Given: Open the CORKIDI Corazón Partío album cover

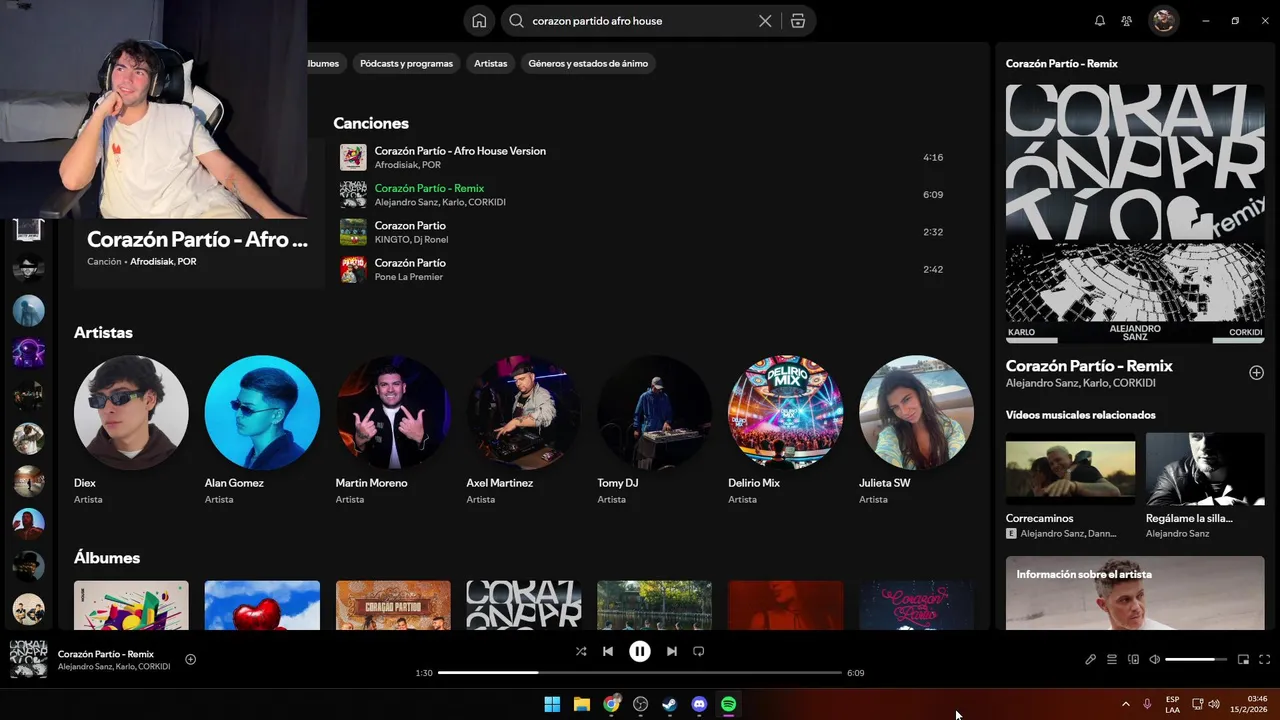Looking at the screenshot, I should [524, 605].
